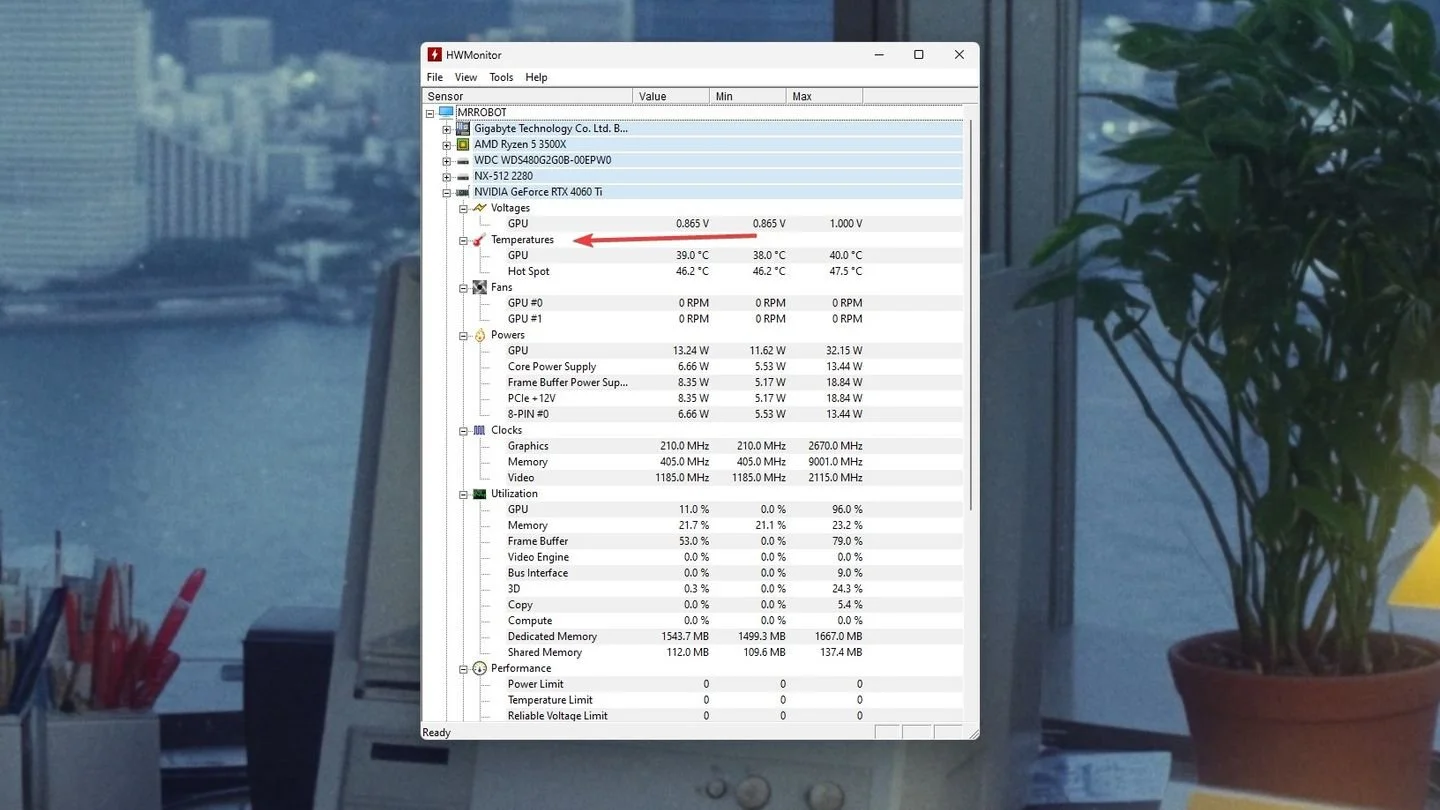Click the MRROBOT computer icon
1440x810 pixels.
click(x=446, y=112)
